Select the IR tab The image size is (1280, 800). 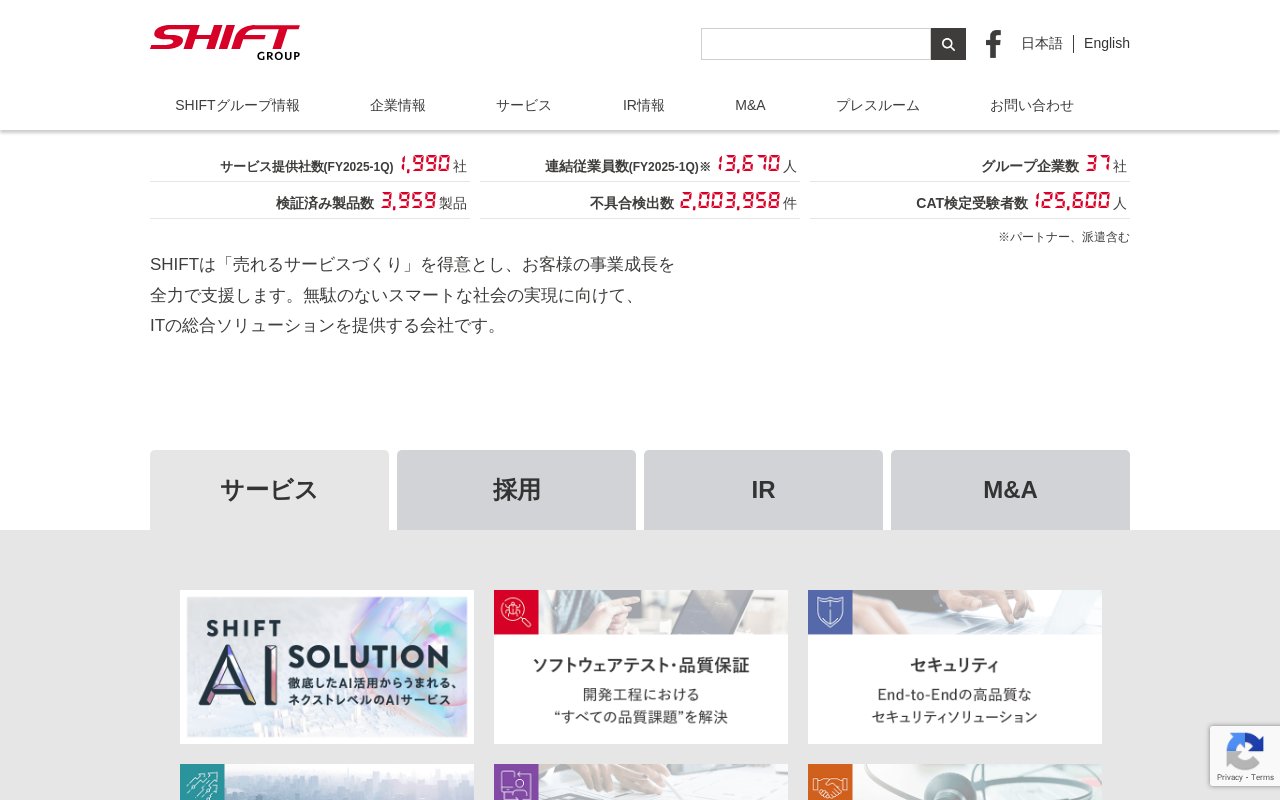click(x=763, y=490)
